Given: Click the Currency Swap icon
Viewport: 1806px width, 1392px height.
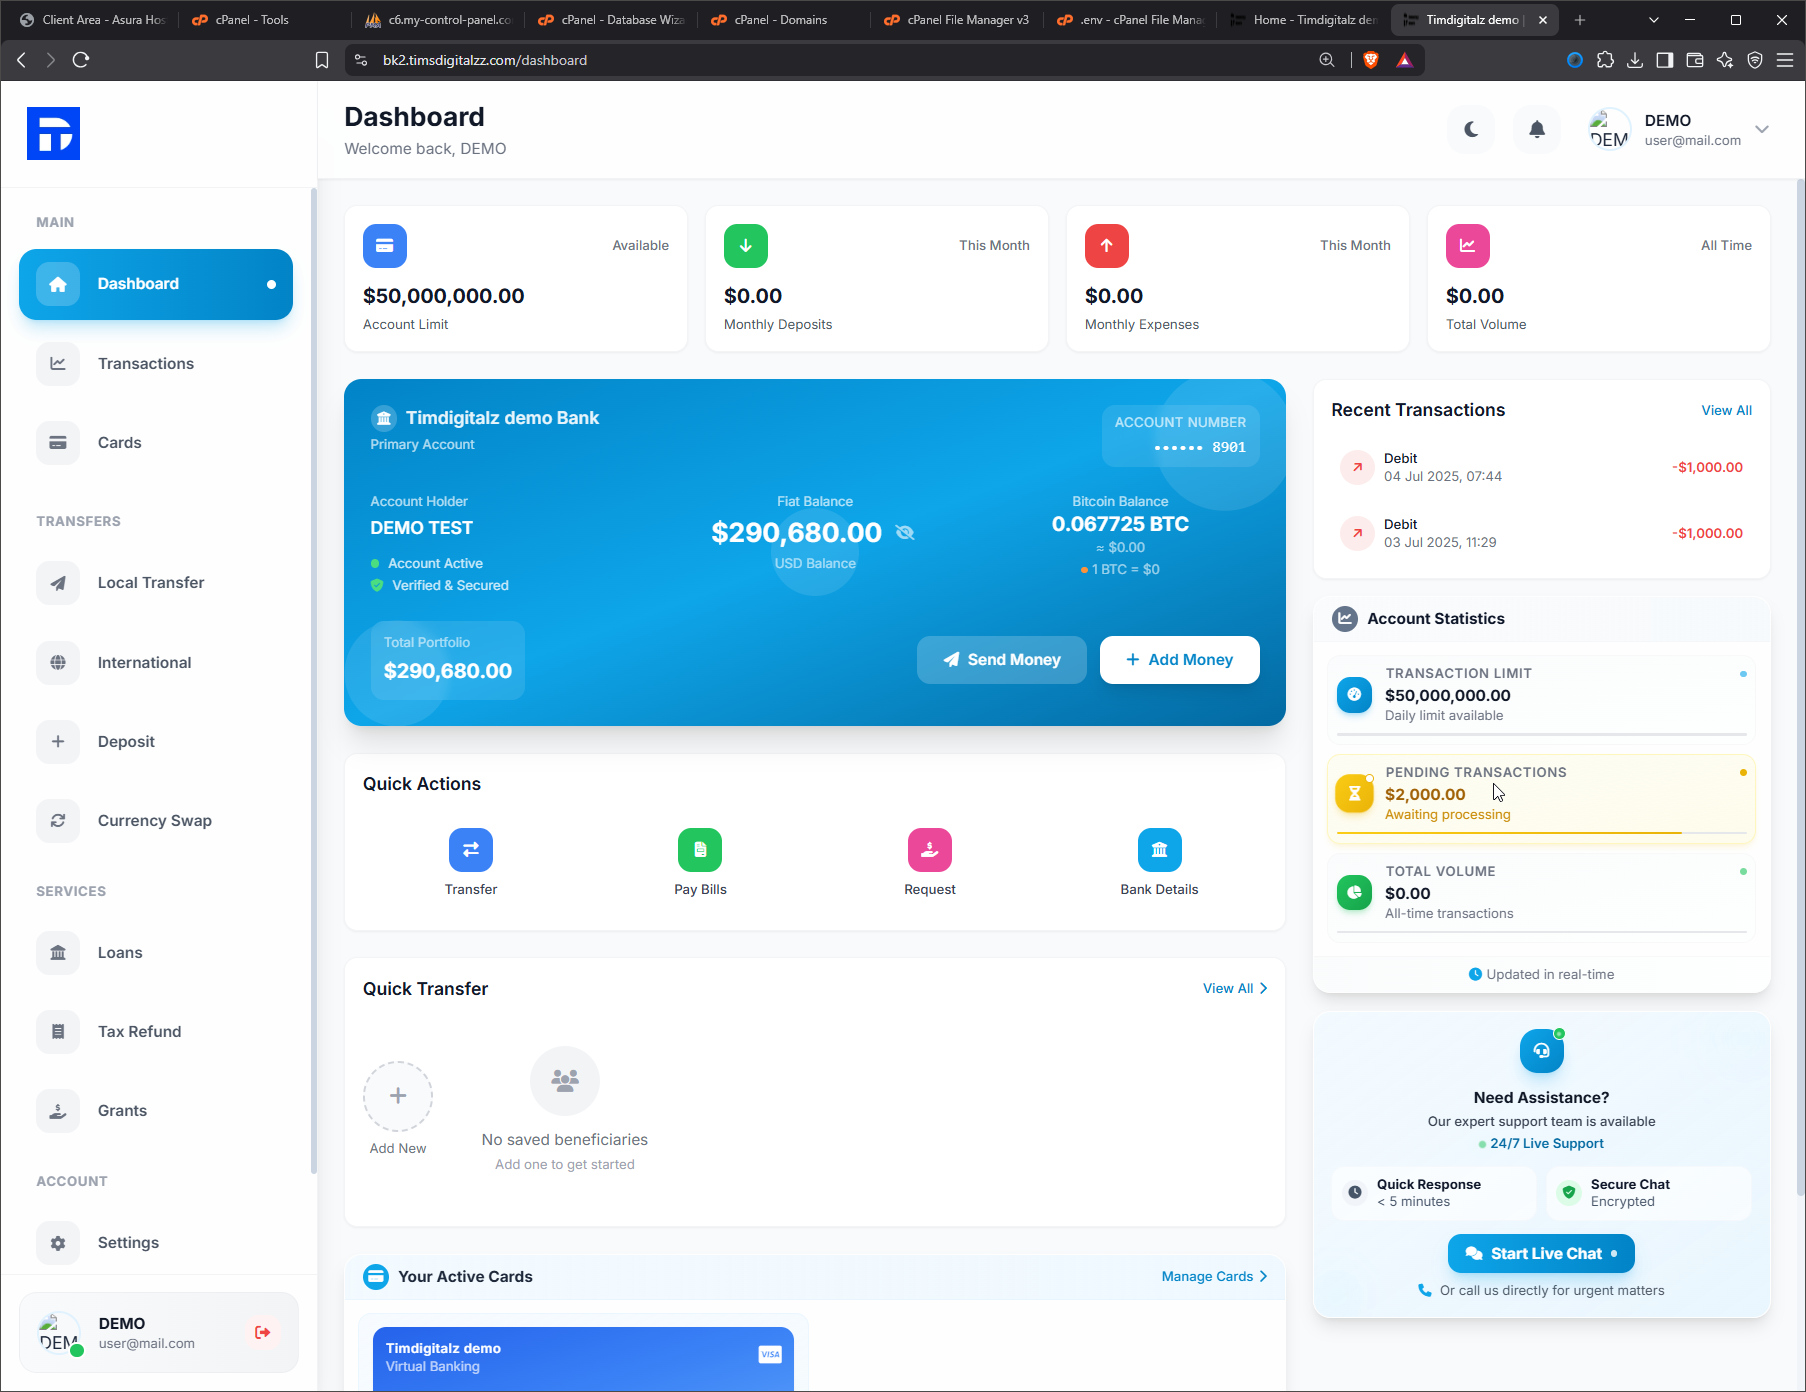Looking at the screenshot, I should [x=58, y=821].
